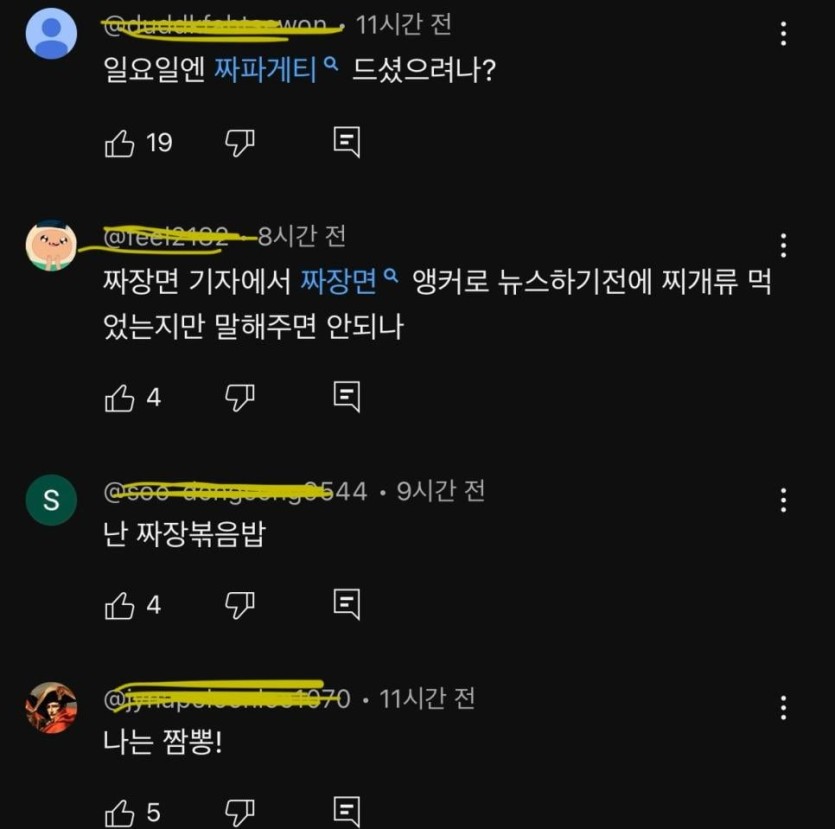Open the Napoleon portrait avatar profile
The height and width of the screenshot is (829, 835).
point(51,708)
